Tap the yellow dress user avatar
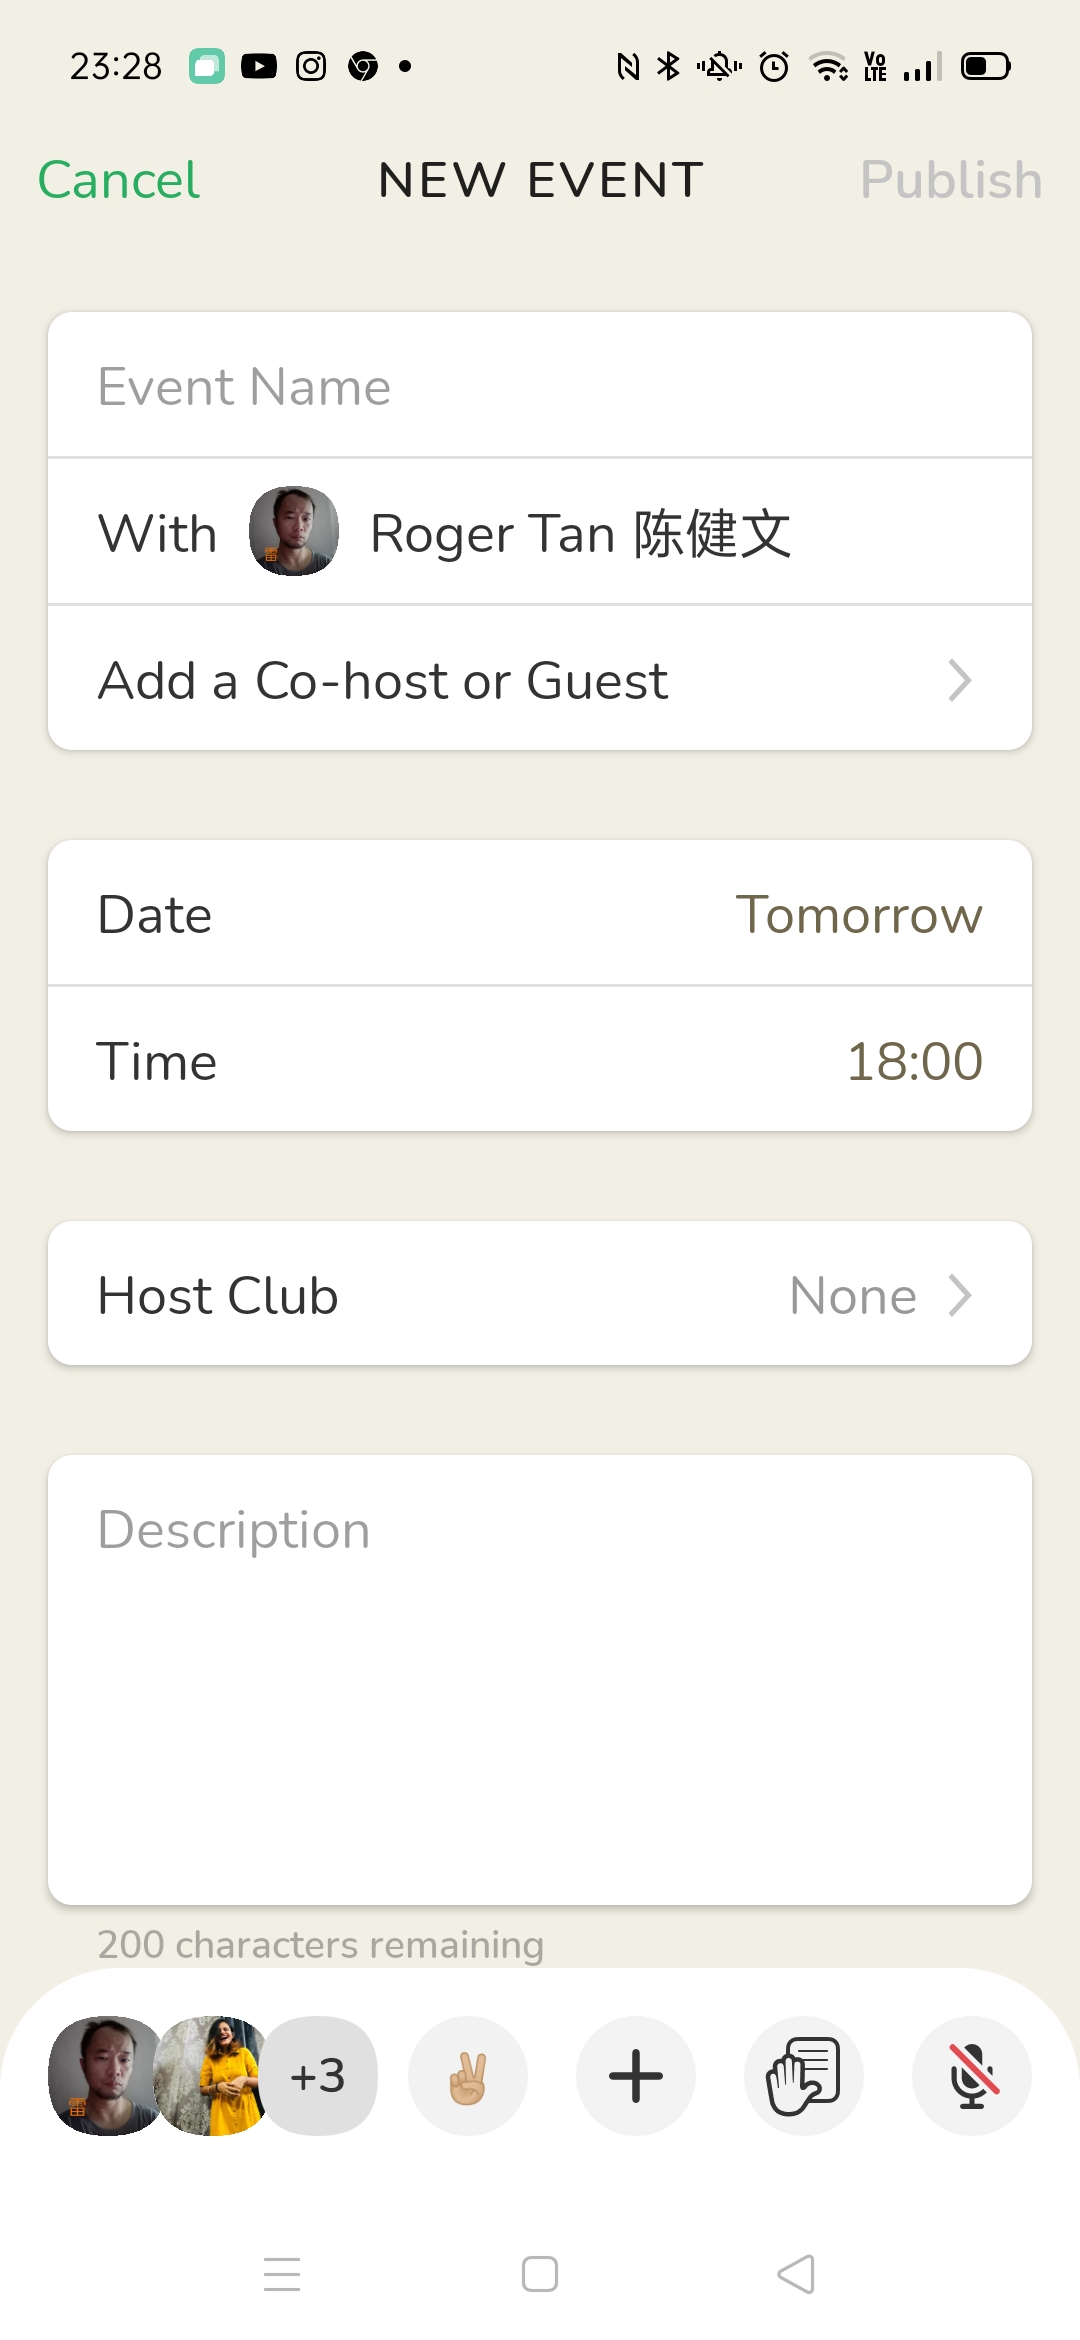 coord(214,2076)
